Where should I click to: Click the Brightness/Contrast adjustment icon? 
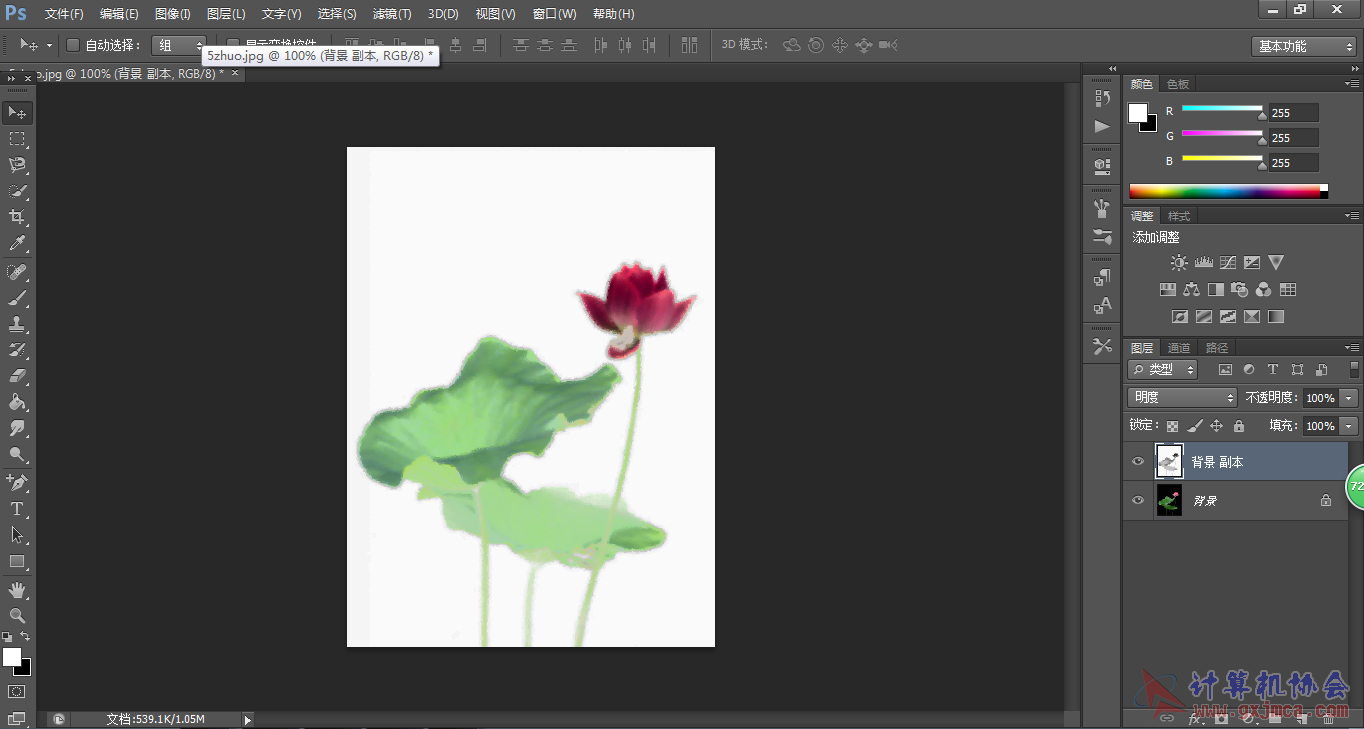pos(1179,263)
